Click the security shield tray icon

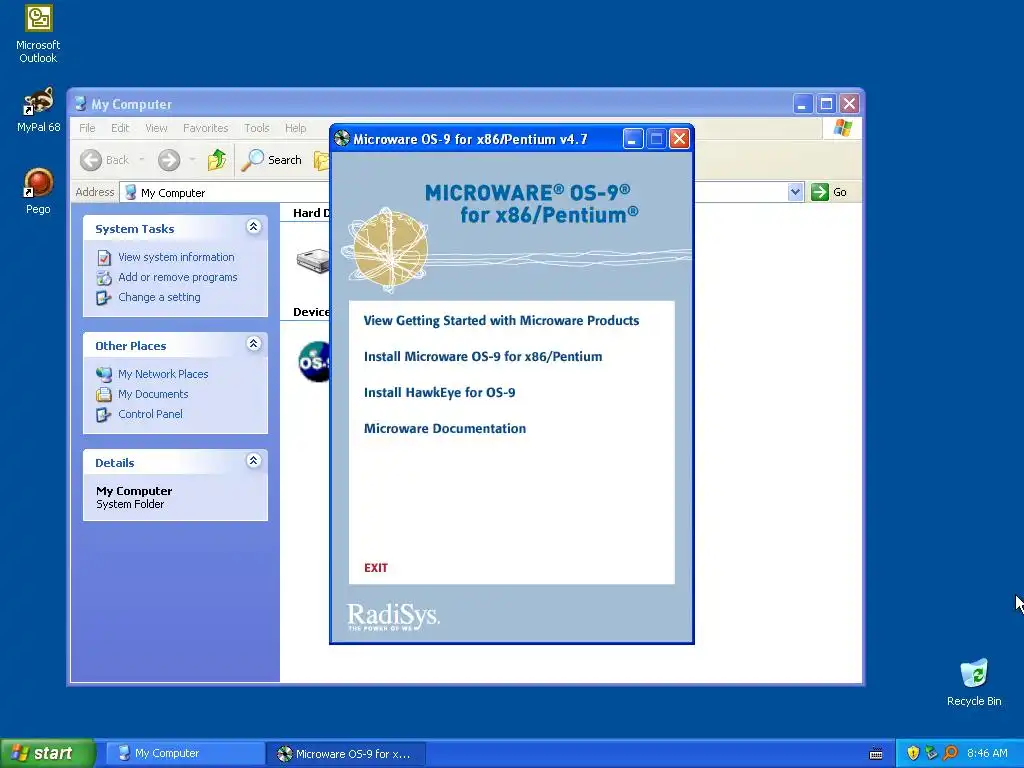(913, 753)
